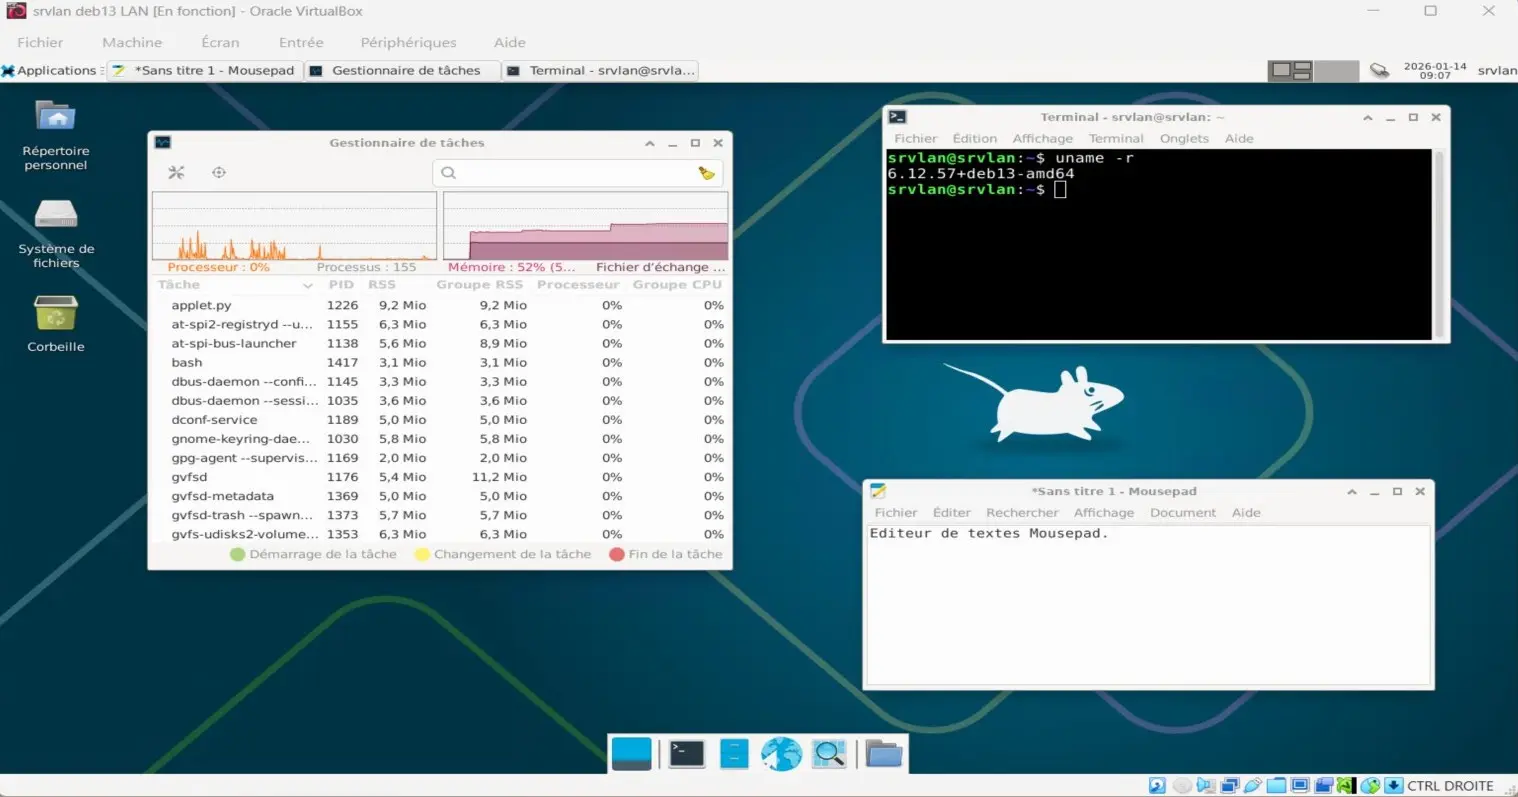Click the sort chevron on the Tâche column

click(x=308, y=285)
